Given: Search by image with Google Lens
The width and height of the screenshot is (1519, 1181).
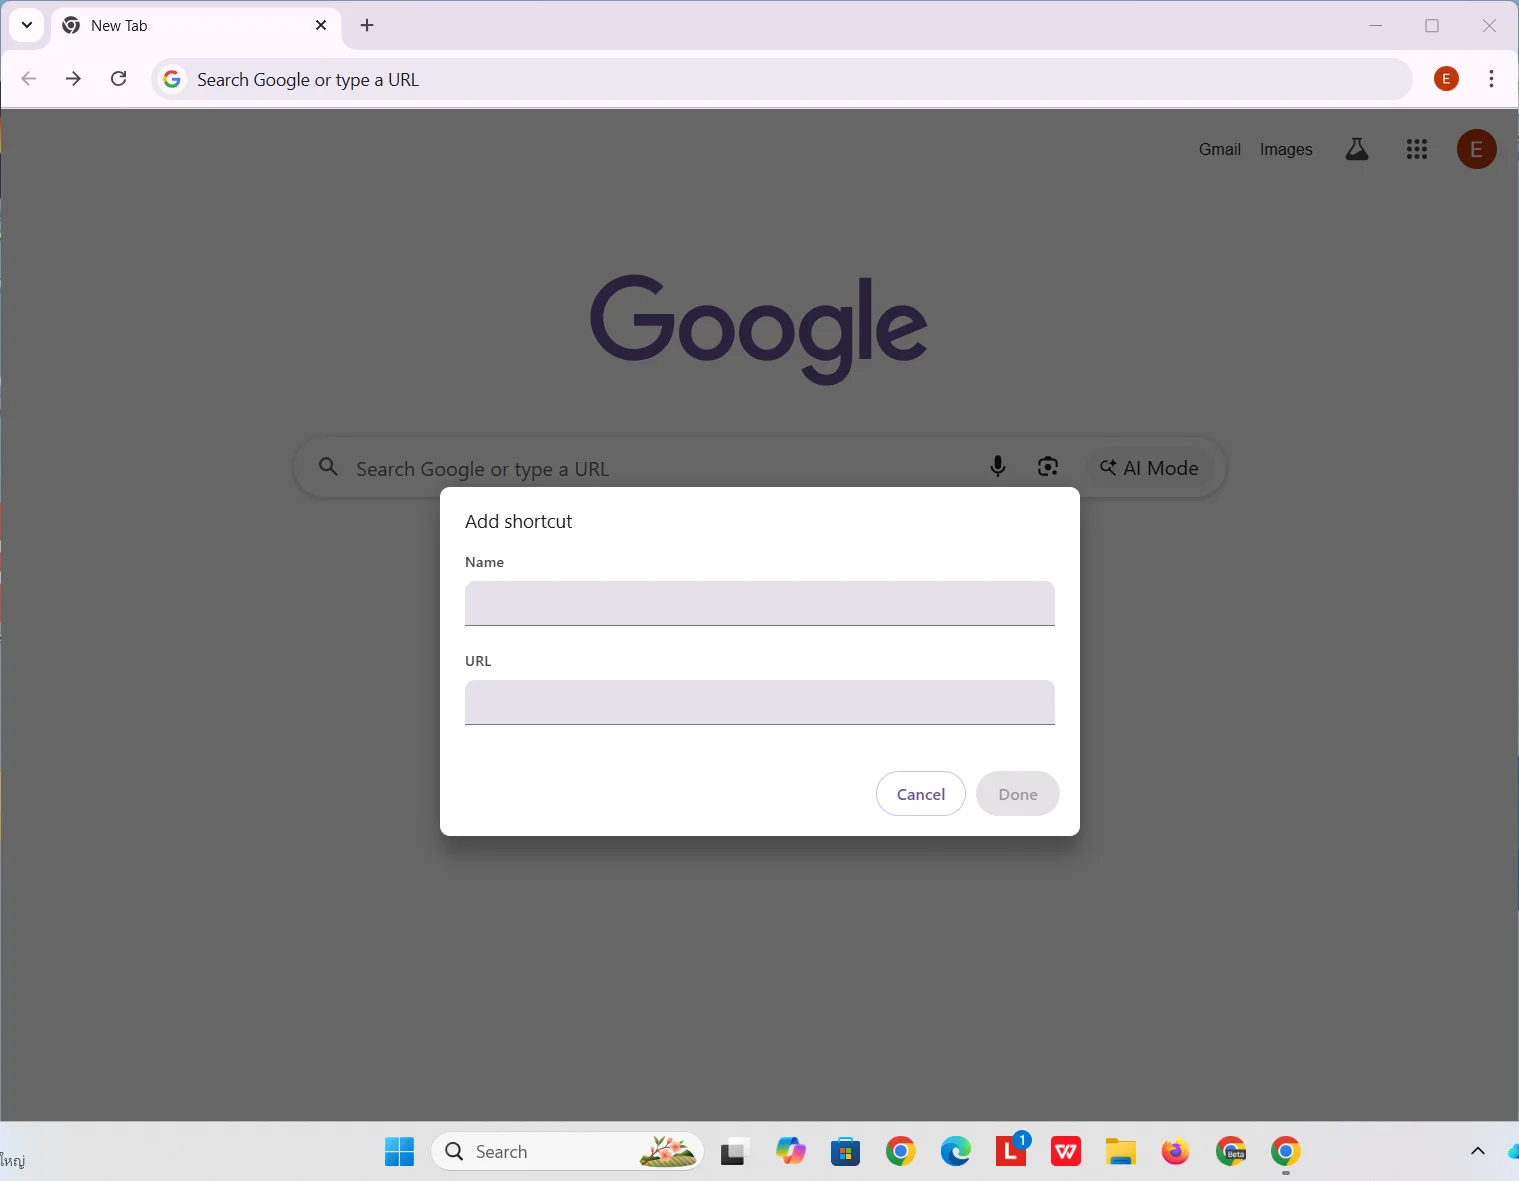Looking at the screenshot, I should [1047, 467].
